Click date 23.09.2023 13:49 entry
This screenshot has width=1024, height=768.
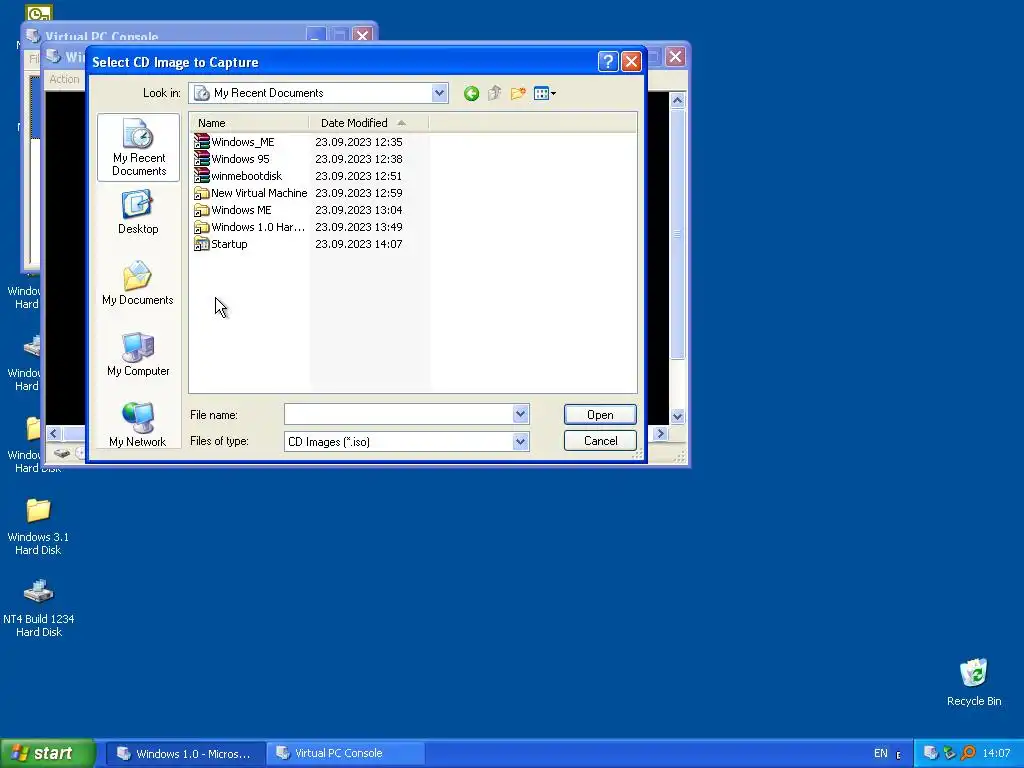point(359,227)
